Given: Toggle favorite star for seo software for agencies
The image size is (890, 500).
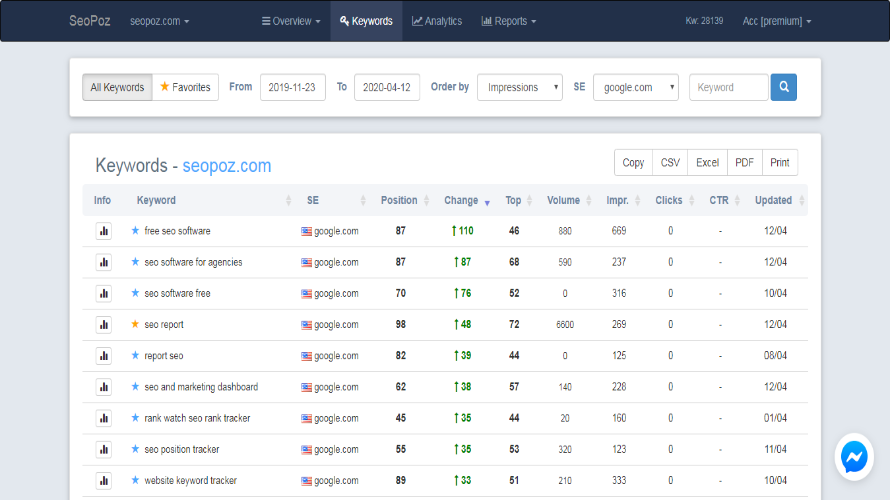Looking at the screenshot, I should (x=135, y=262).
